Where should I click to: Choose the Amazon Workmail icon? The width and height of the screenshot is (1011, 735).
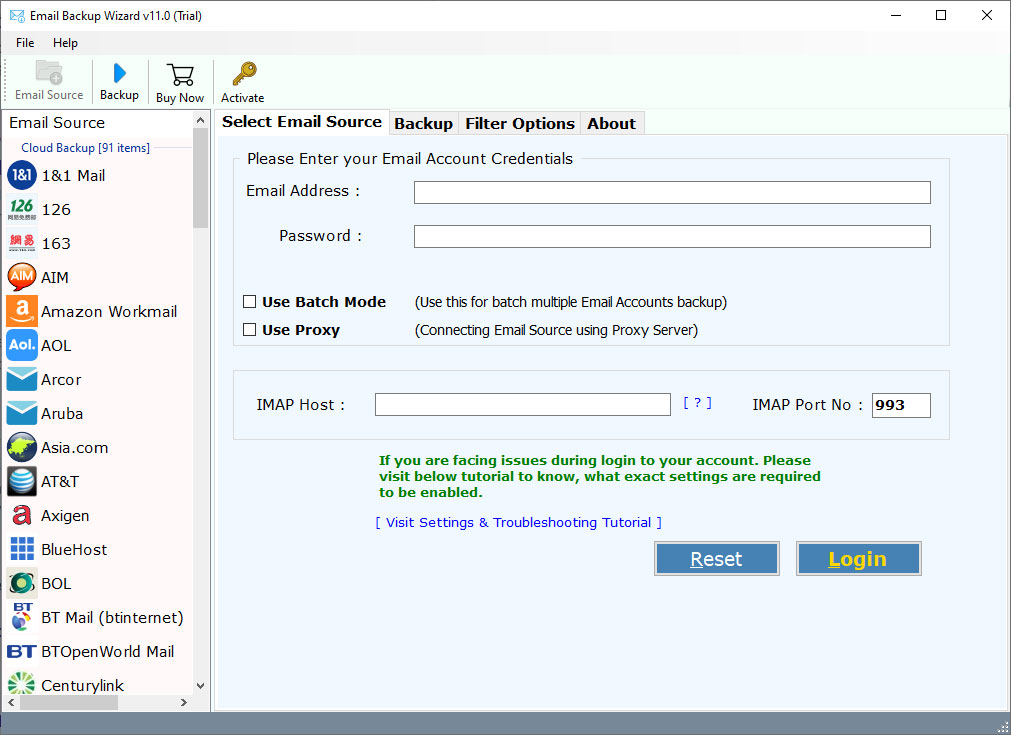coord(22,311)
